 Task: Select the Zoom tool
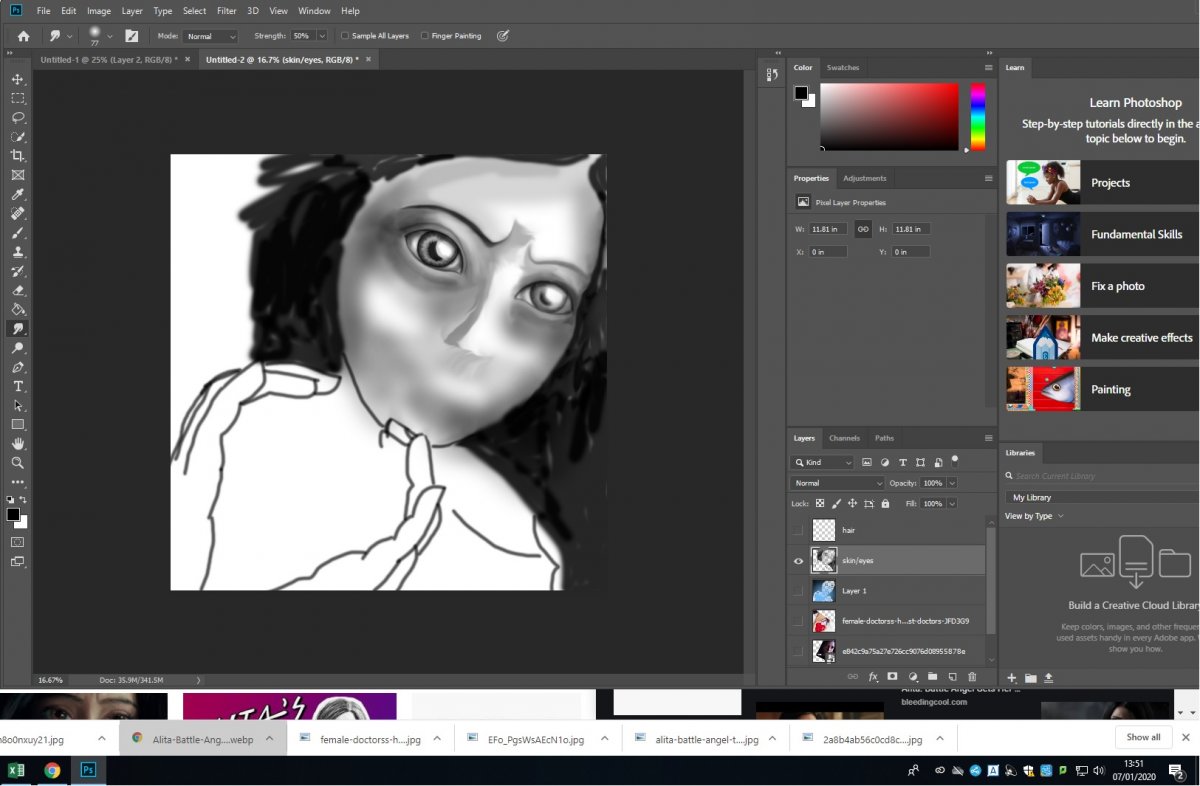(x=18, y=463)
